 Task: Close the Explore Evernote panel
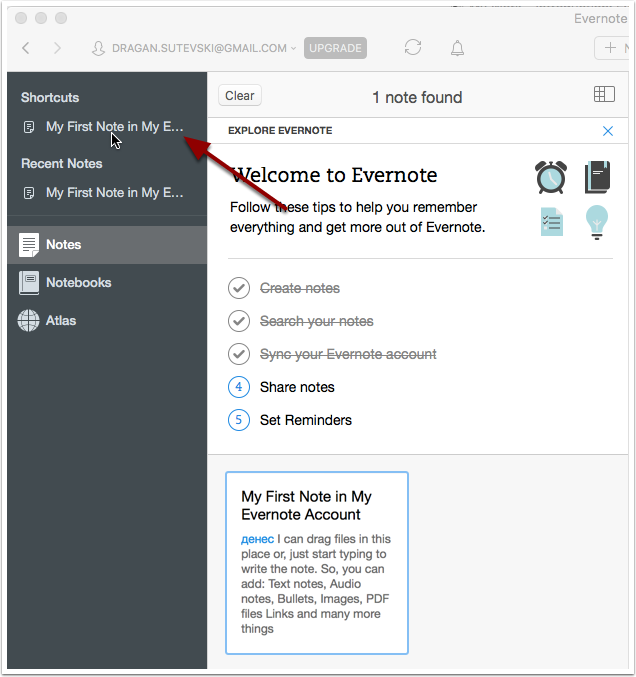pyautogui.click(x=608, y=131)
